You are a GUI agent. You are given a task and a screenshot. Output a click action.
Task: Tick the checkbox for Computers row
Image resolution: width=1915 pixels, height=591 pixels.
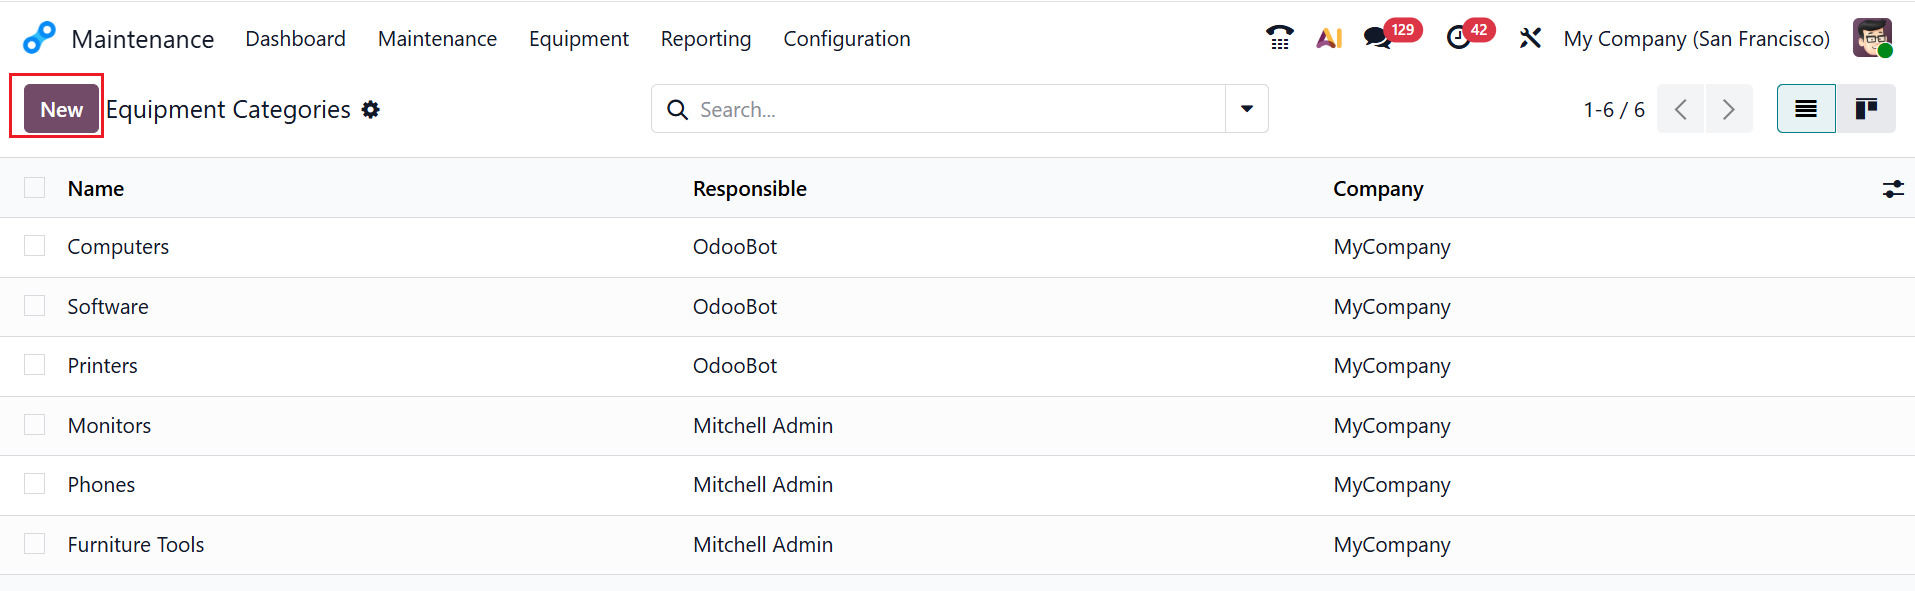(35, 246)
